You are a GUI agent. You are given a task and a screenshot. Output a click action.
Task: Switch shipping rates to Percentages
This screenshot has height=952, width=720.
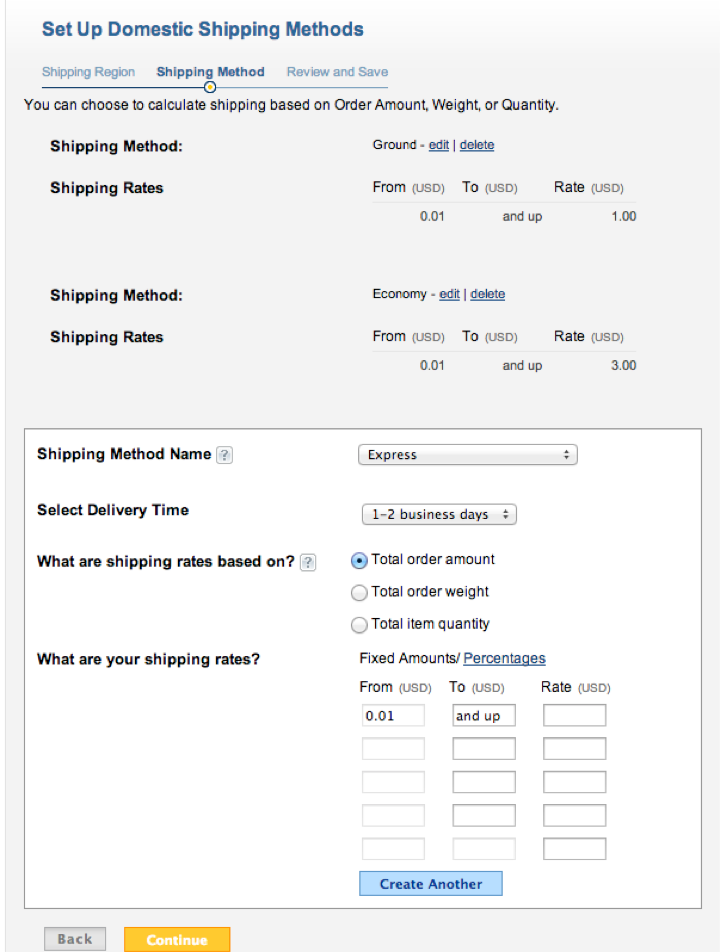coord(504,658)
